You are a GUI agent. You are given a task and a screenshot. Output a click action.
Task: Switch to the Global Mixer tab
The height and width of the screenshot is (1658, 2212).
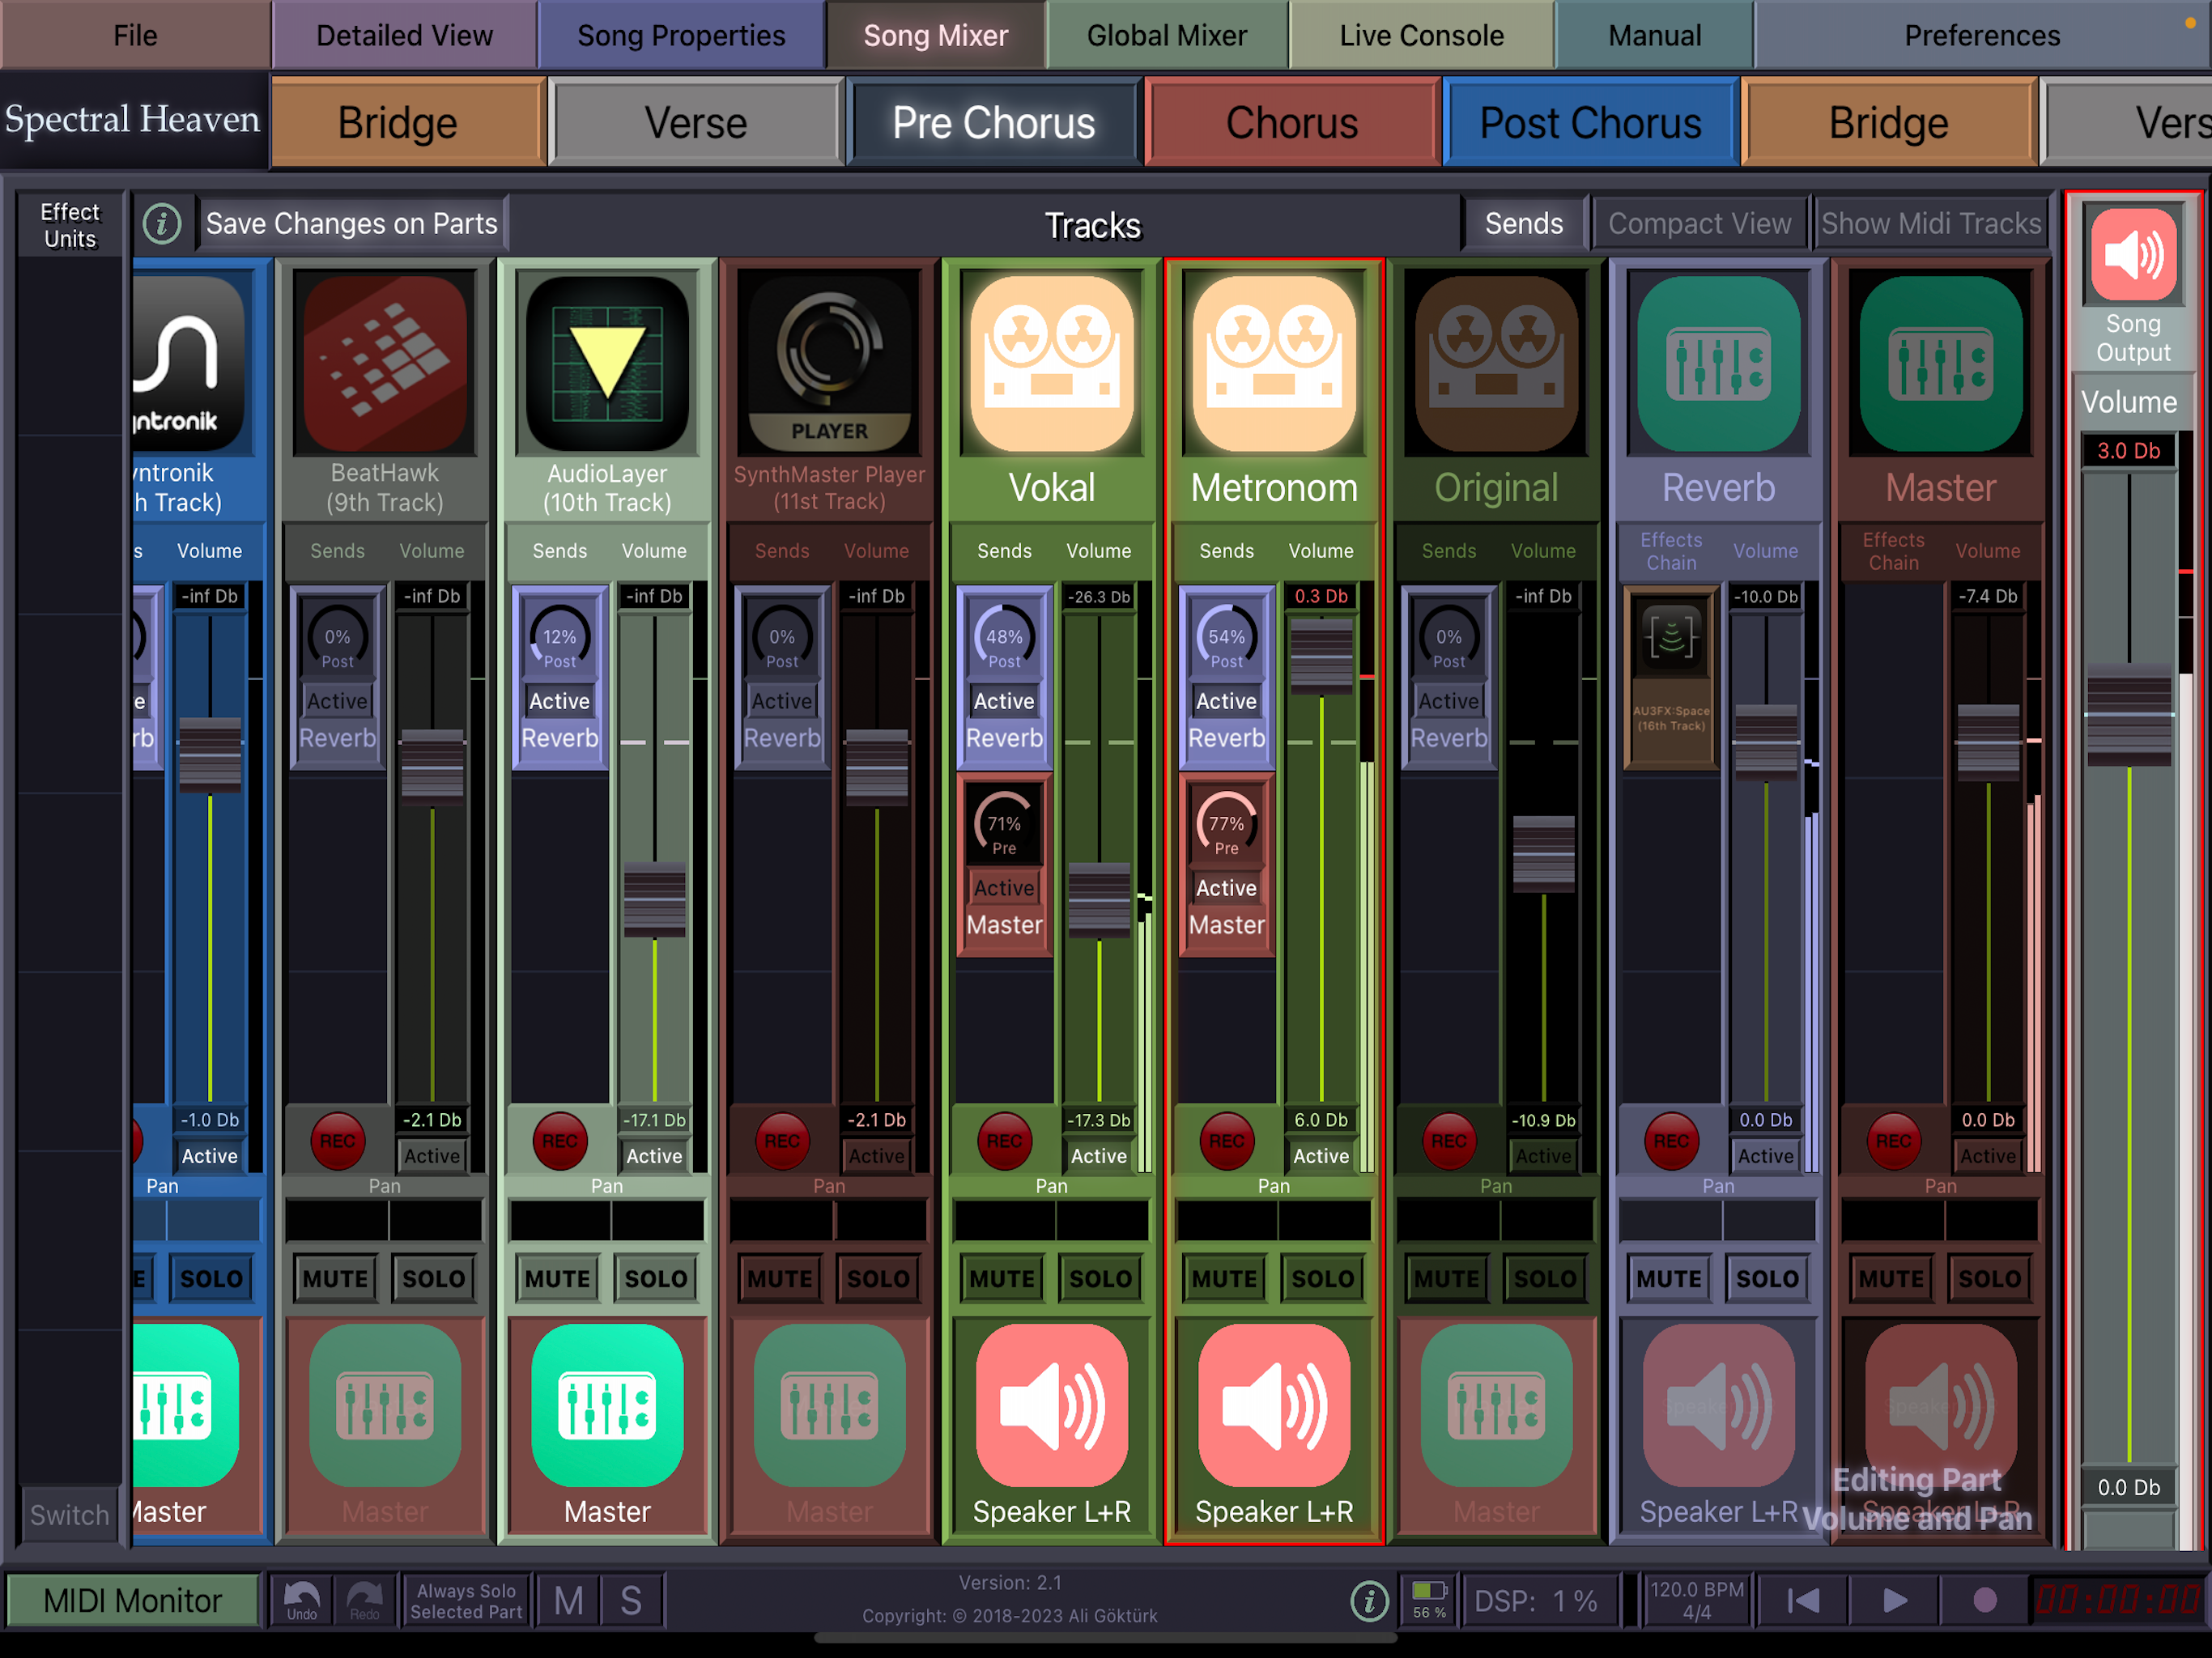click(x=1166, y=36)
